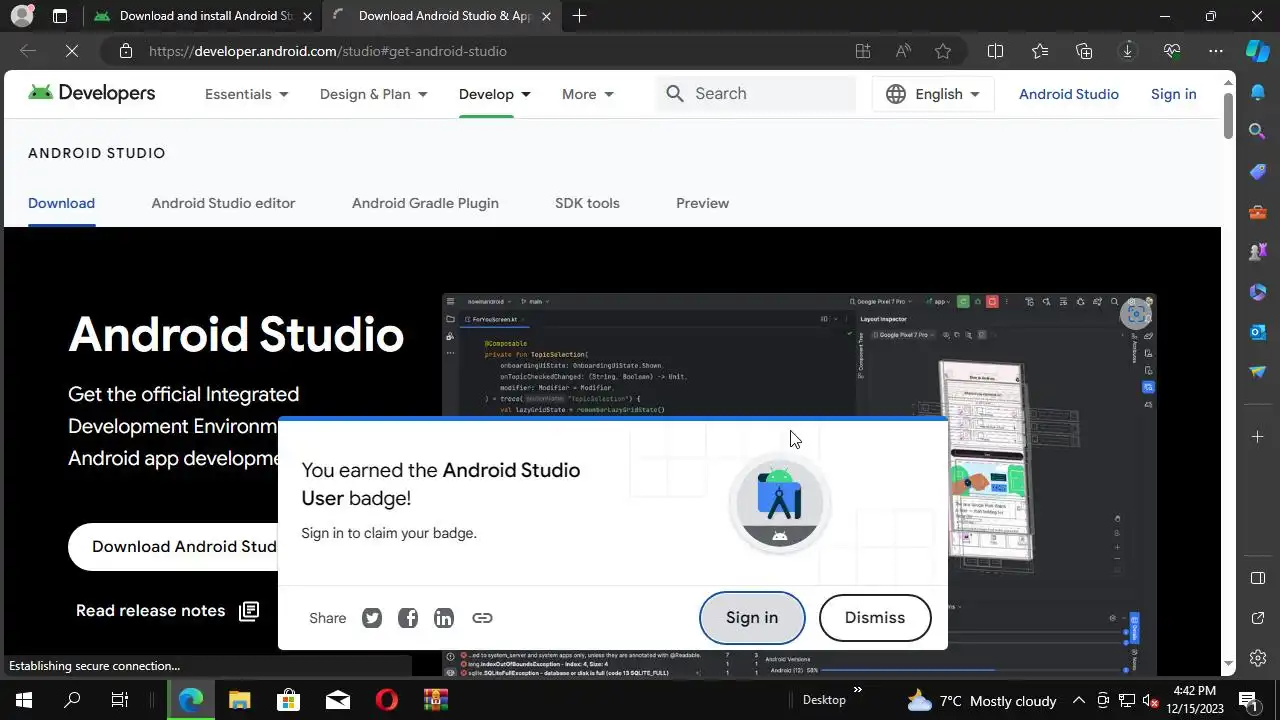The width and height of the screenshot is (1280, 720).
Task: Open the sidebar Tools briefcase icon
Action: coord(1258,212)
